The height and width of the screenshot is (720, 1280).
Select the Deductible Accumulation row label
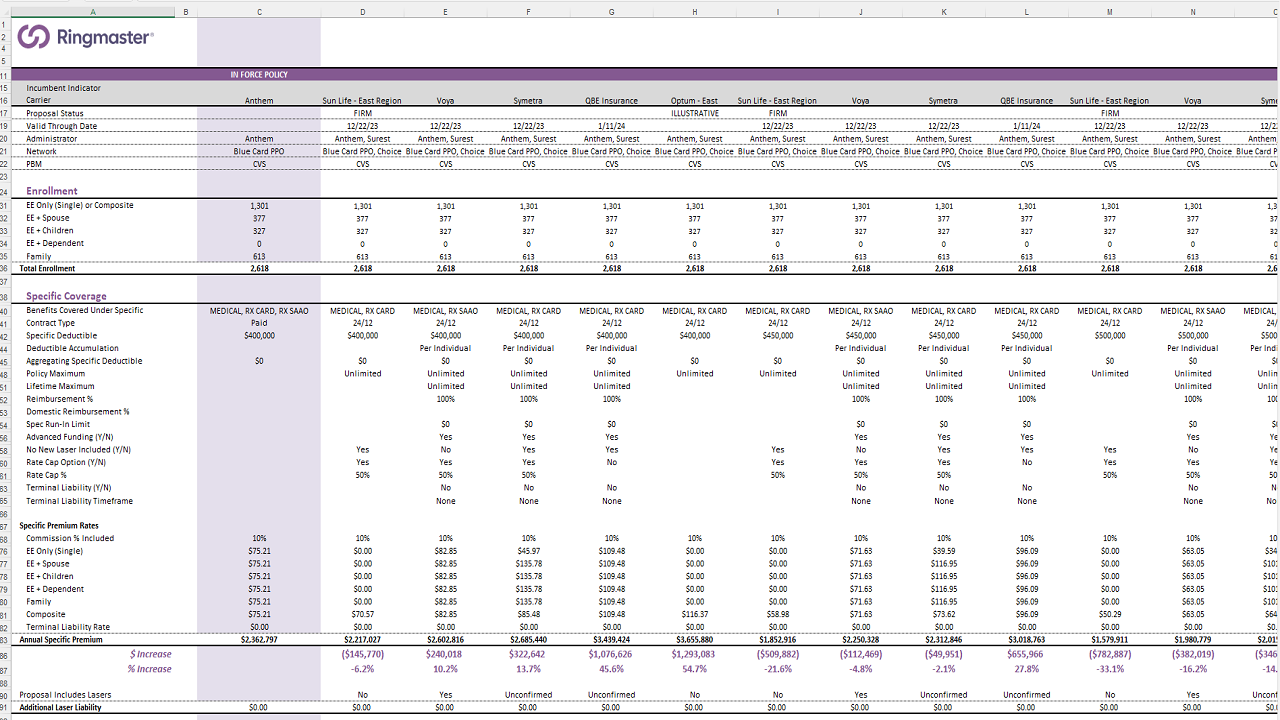[71, 348]
